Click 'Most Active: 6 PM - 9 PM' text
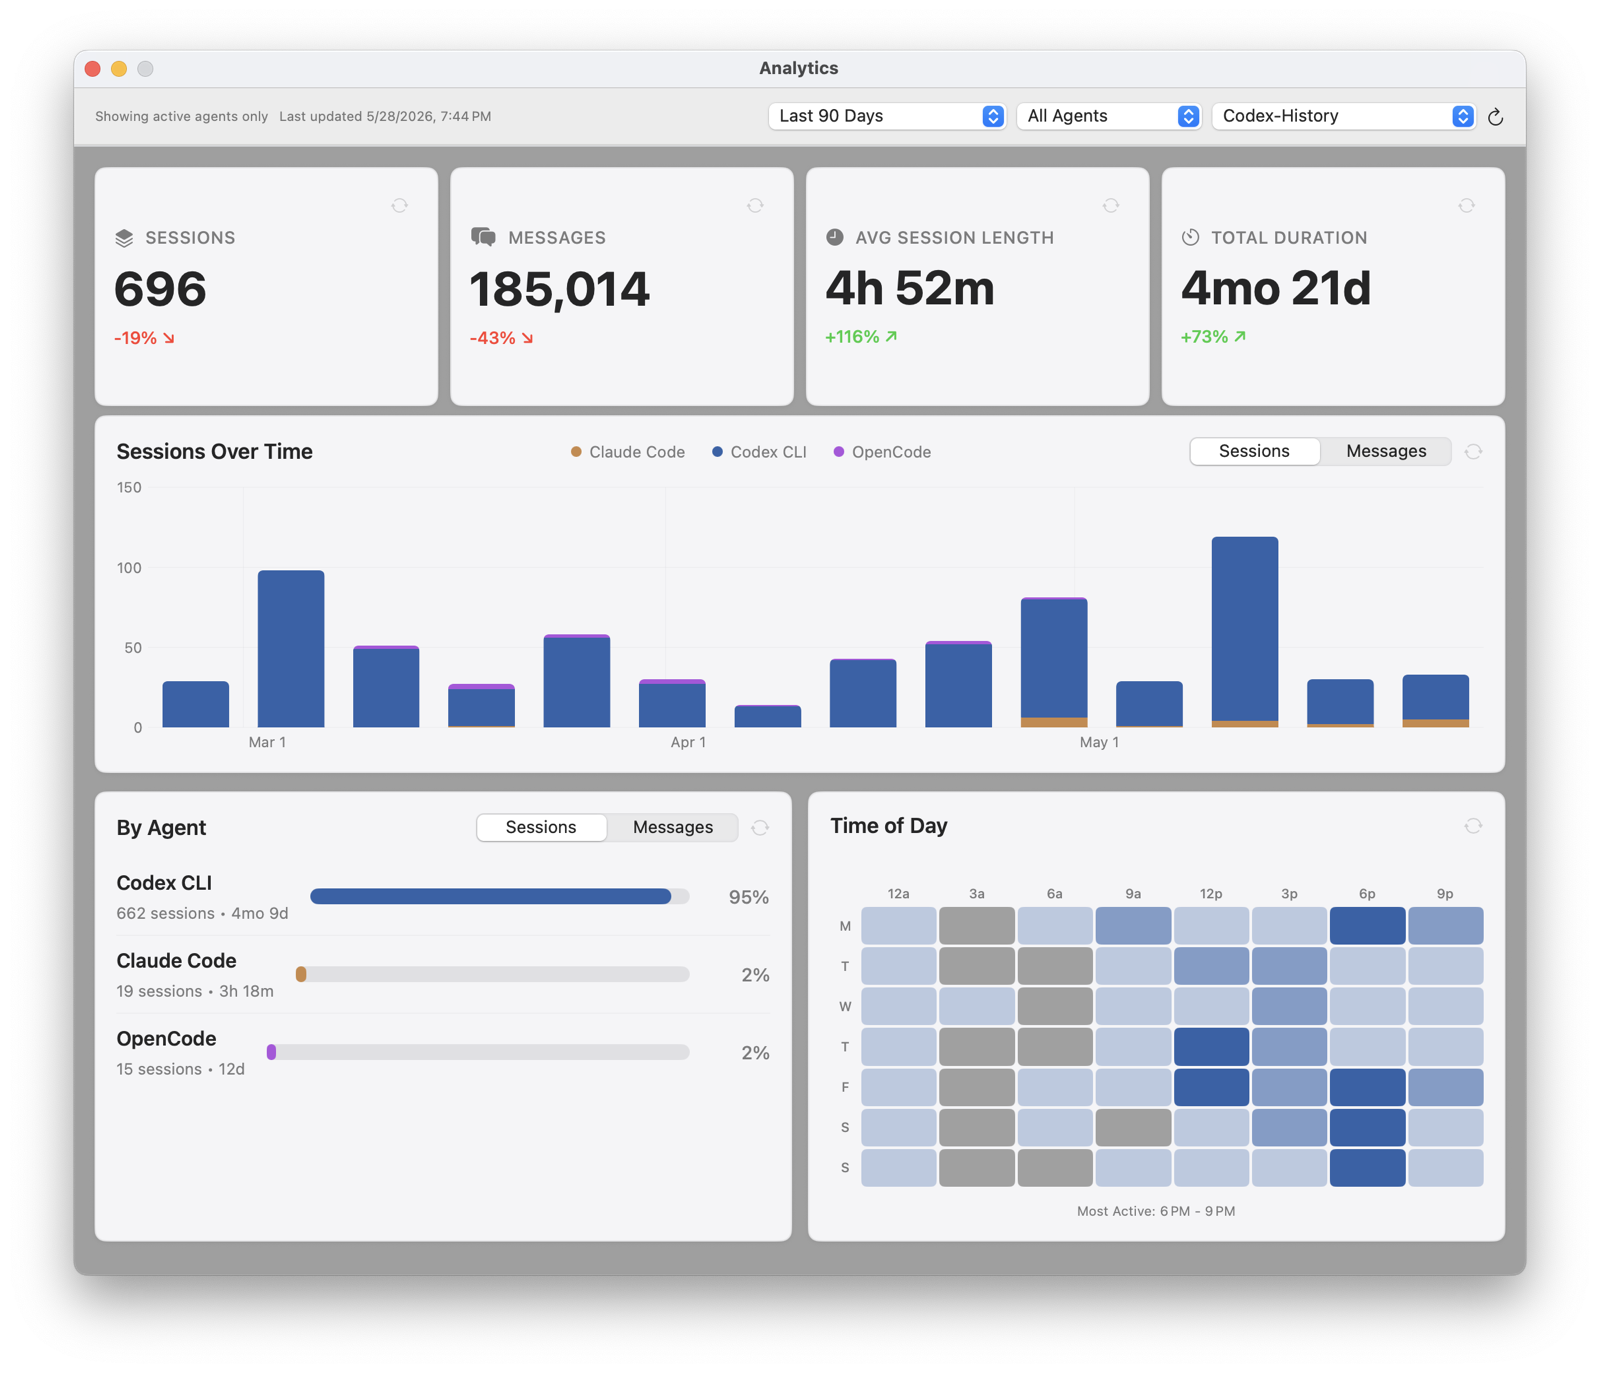The width and height of the screenshot is (1600, 1373). [x=1156, y=1212]
